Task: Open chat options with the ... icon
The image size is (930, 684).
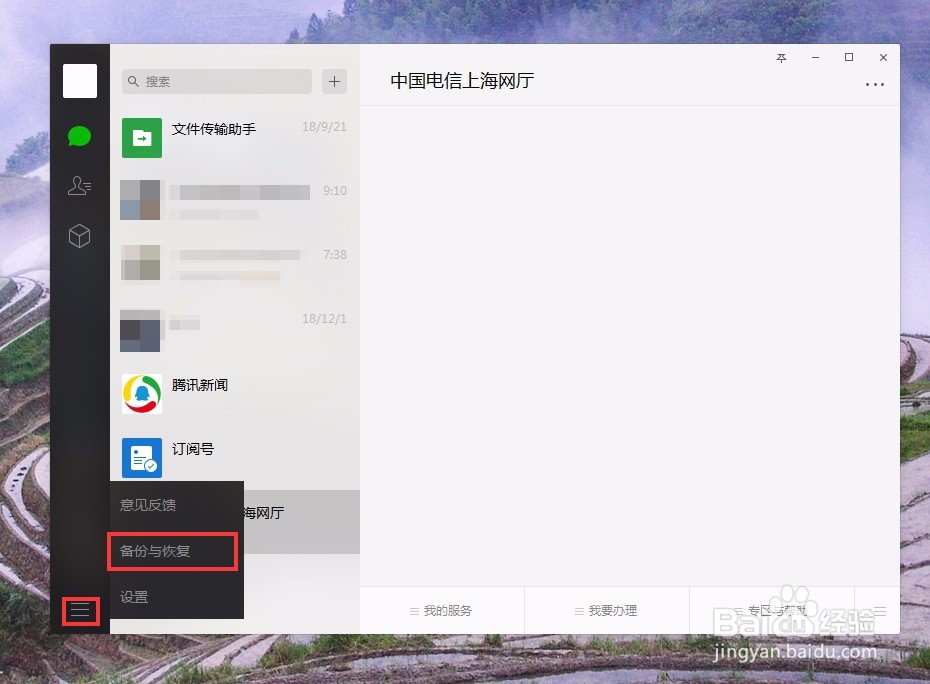Action: tap(875, 84)
